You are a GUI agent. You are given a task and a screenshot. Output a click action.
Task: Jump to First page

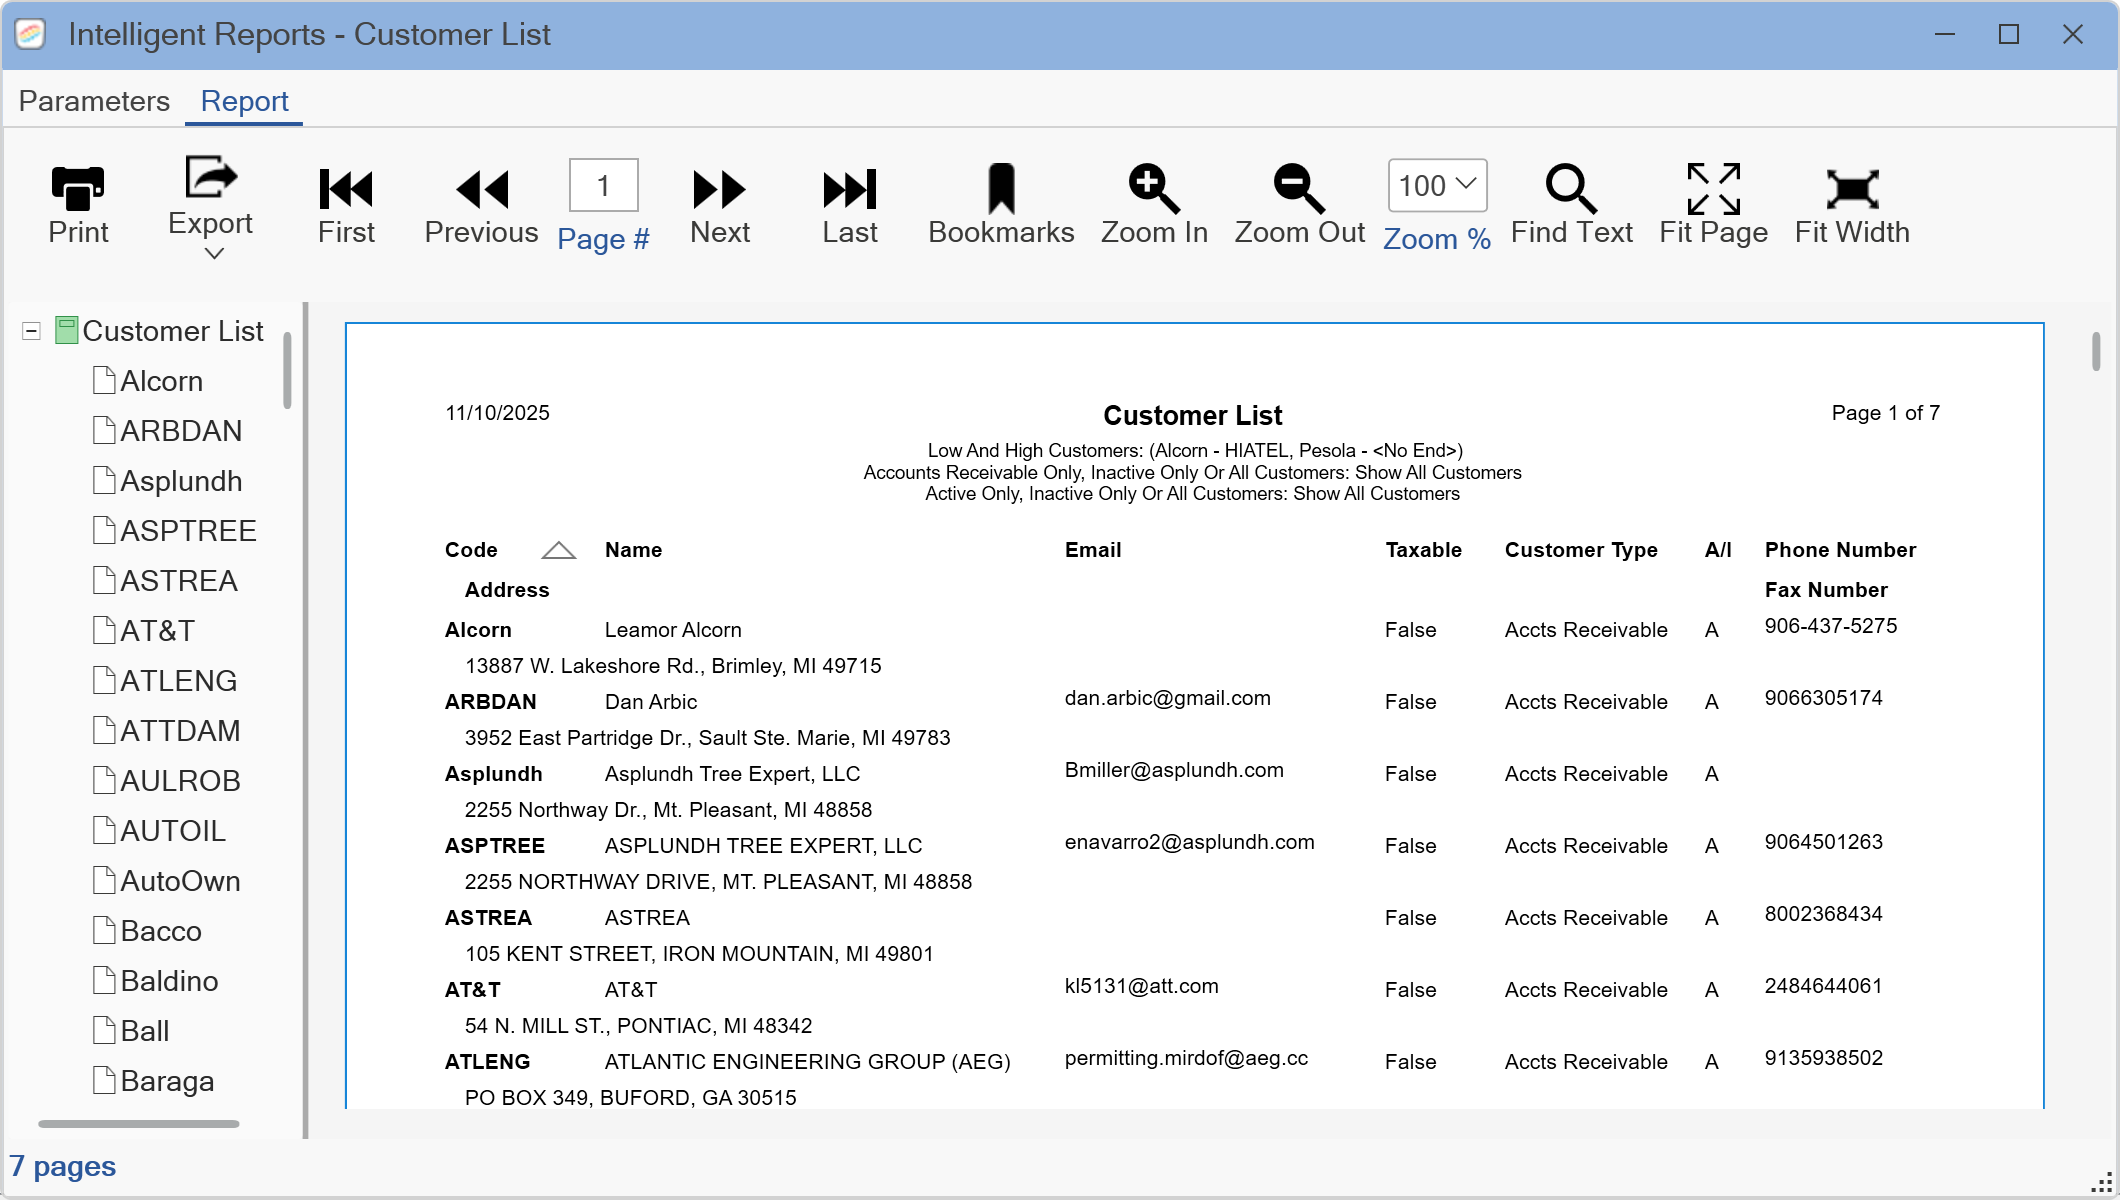tap(346, 189)
